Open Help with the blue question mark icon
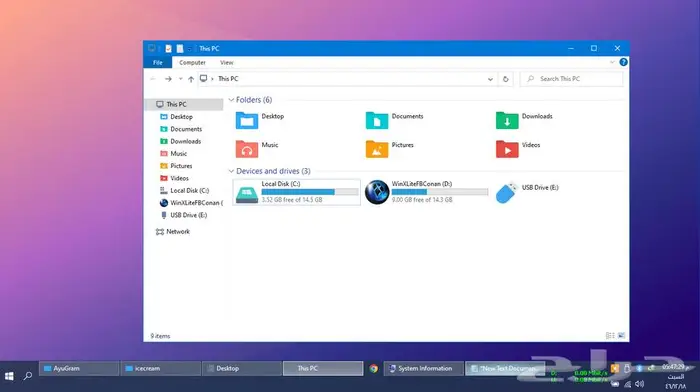 623,63
